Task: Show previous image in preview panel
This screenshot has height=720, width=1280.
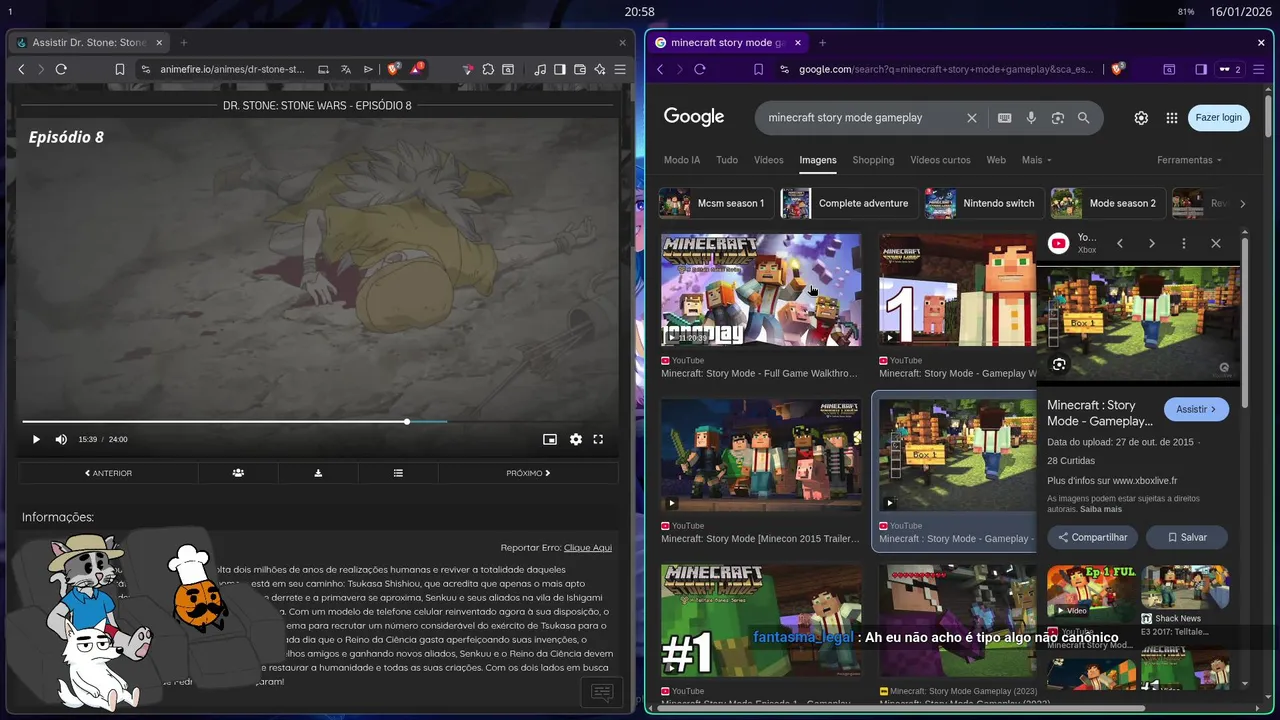Action: [x=1120, y=243]
